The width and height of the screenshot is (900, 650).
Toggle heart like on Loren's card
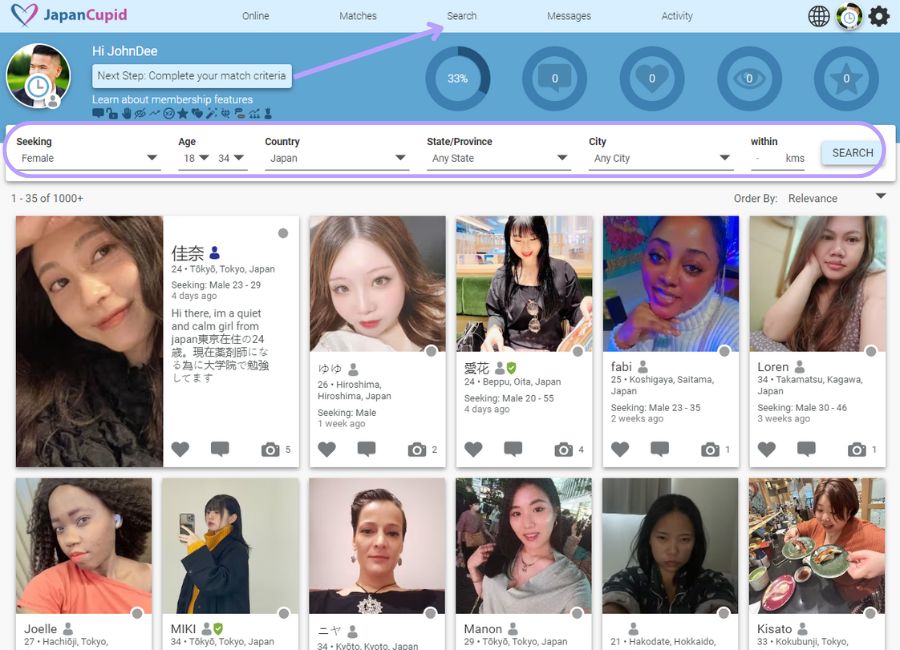point(767,450)
